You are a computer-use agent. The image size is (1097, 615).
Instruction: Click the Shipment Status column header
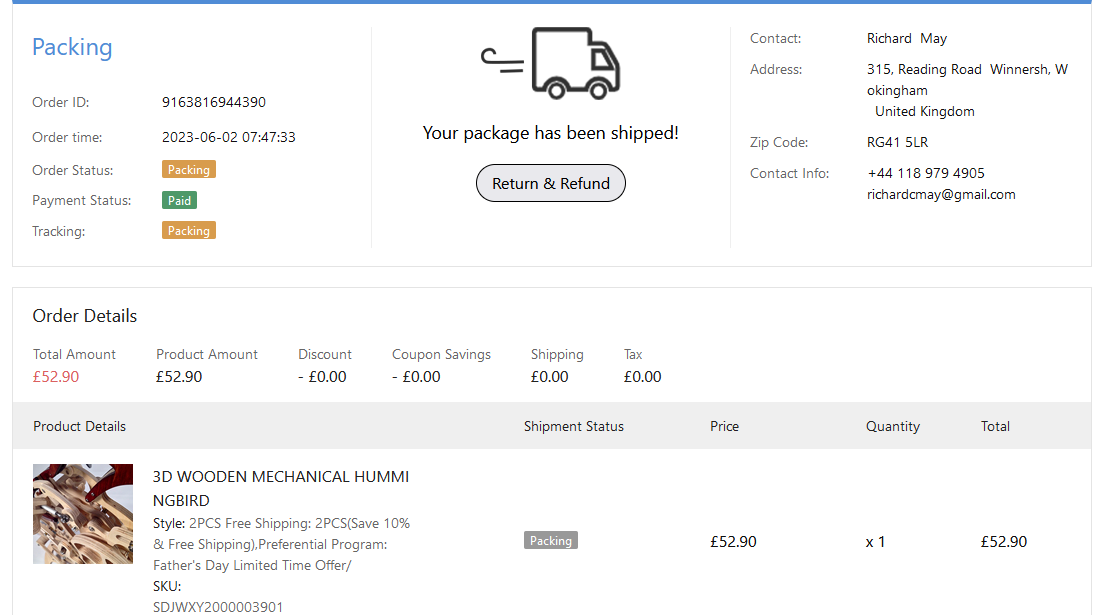pyautogui.click(x=574, y=426)
